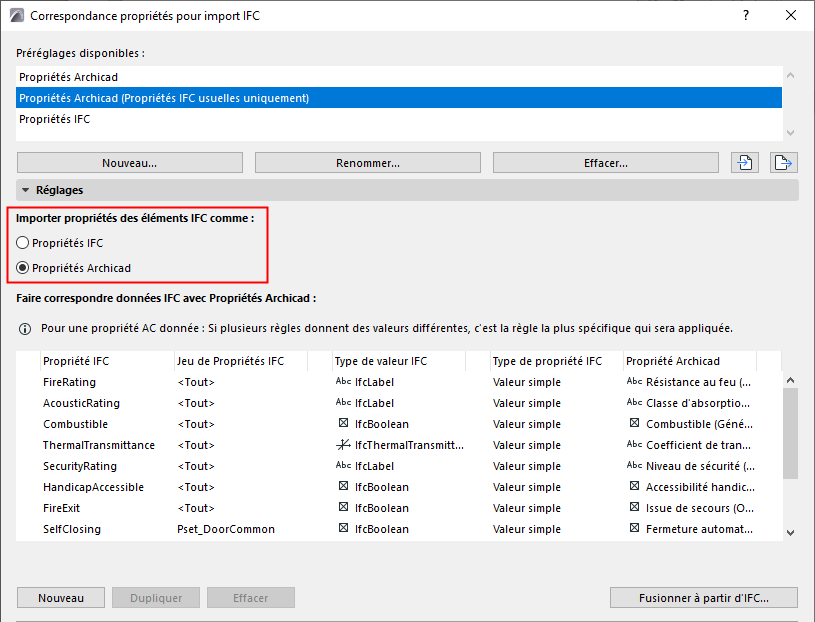Click the info icon beside the rule note
This screenshot has height=622, width=815.
point(25,328)
